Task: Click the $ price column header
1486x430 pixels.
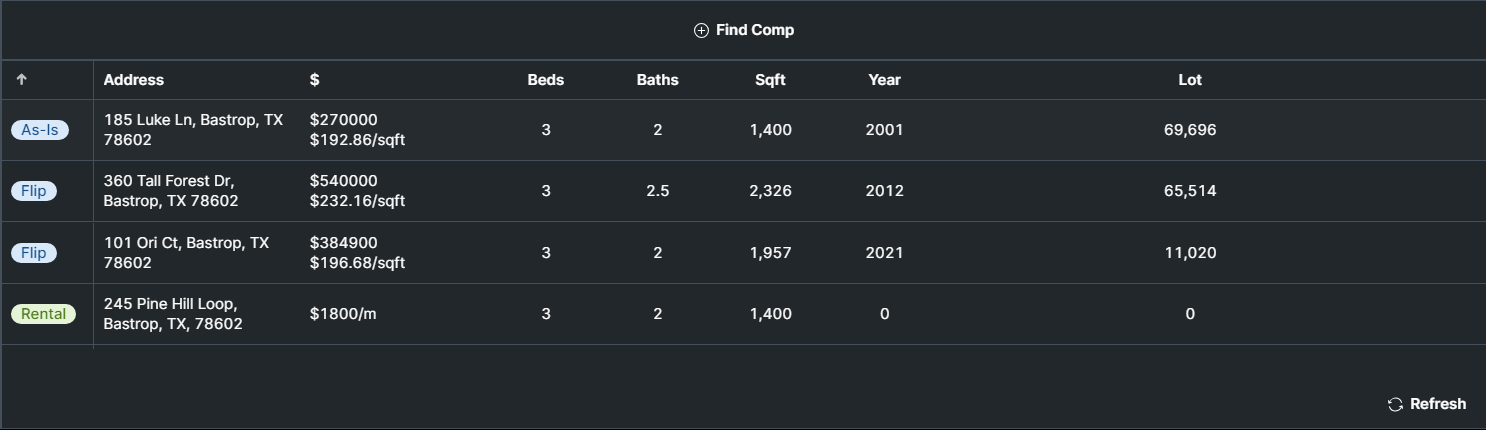Action: coord(315,80)
